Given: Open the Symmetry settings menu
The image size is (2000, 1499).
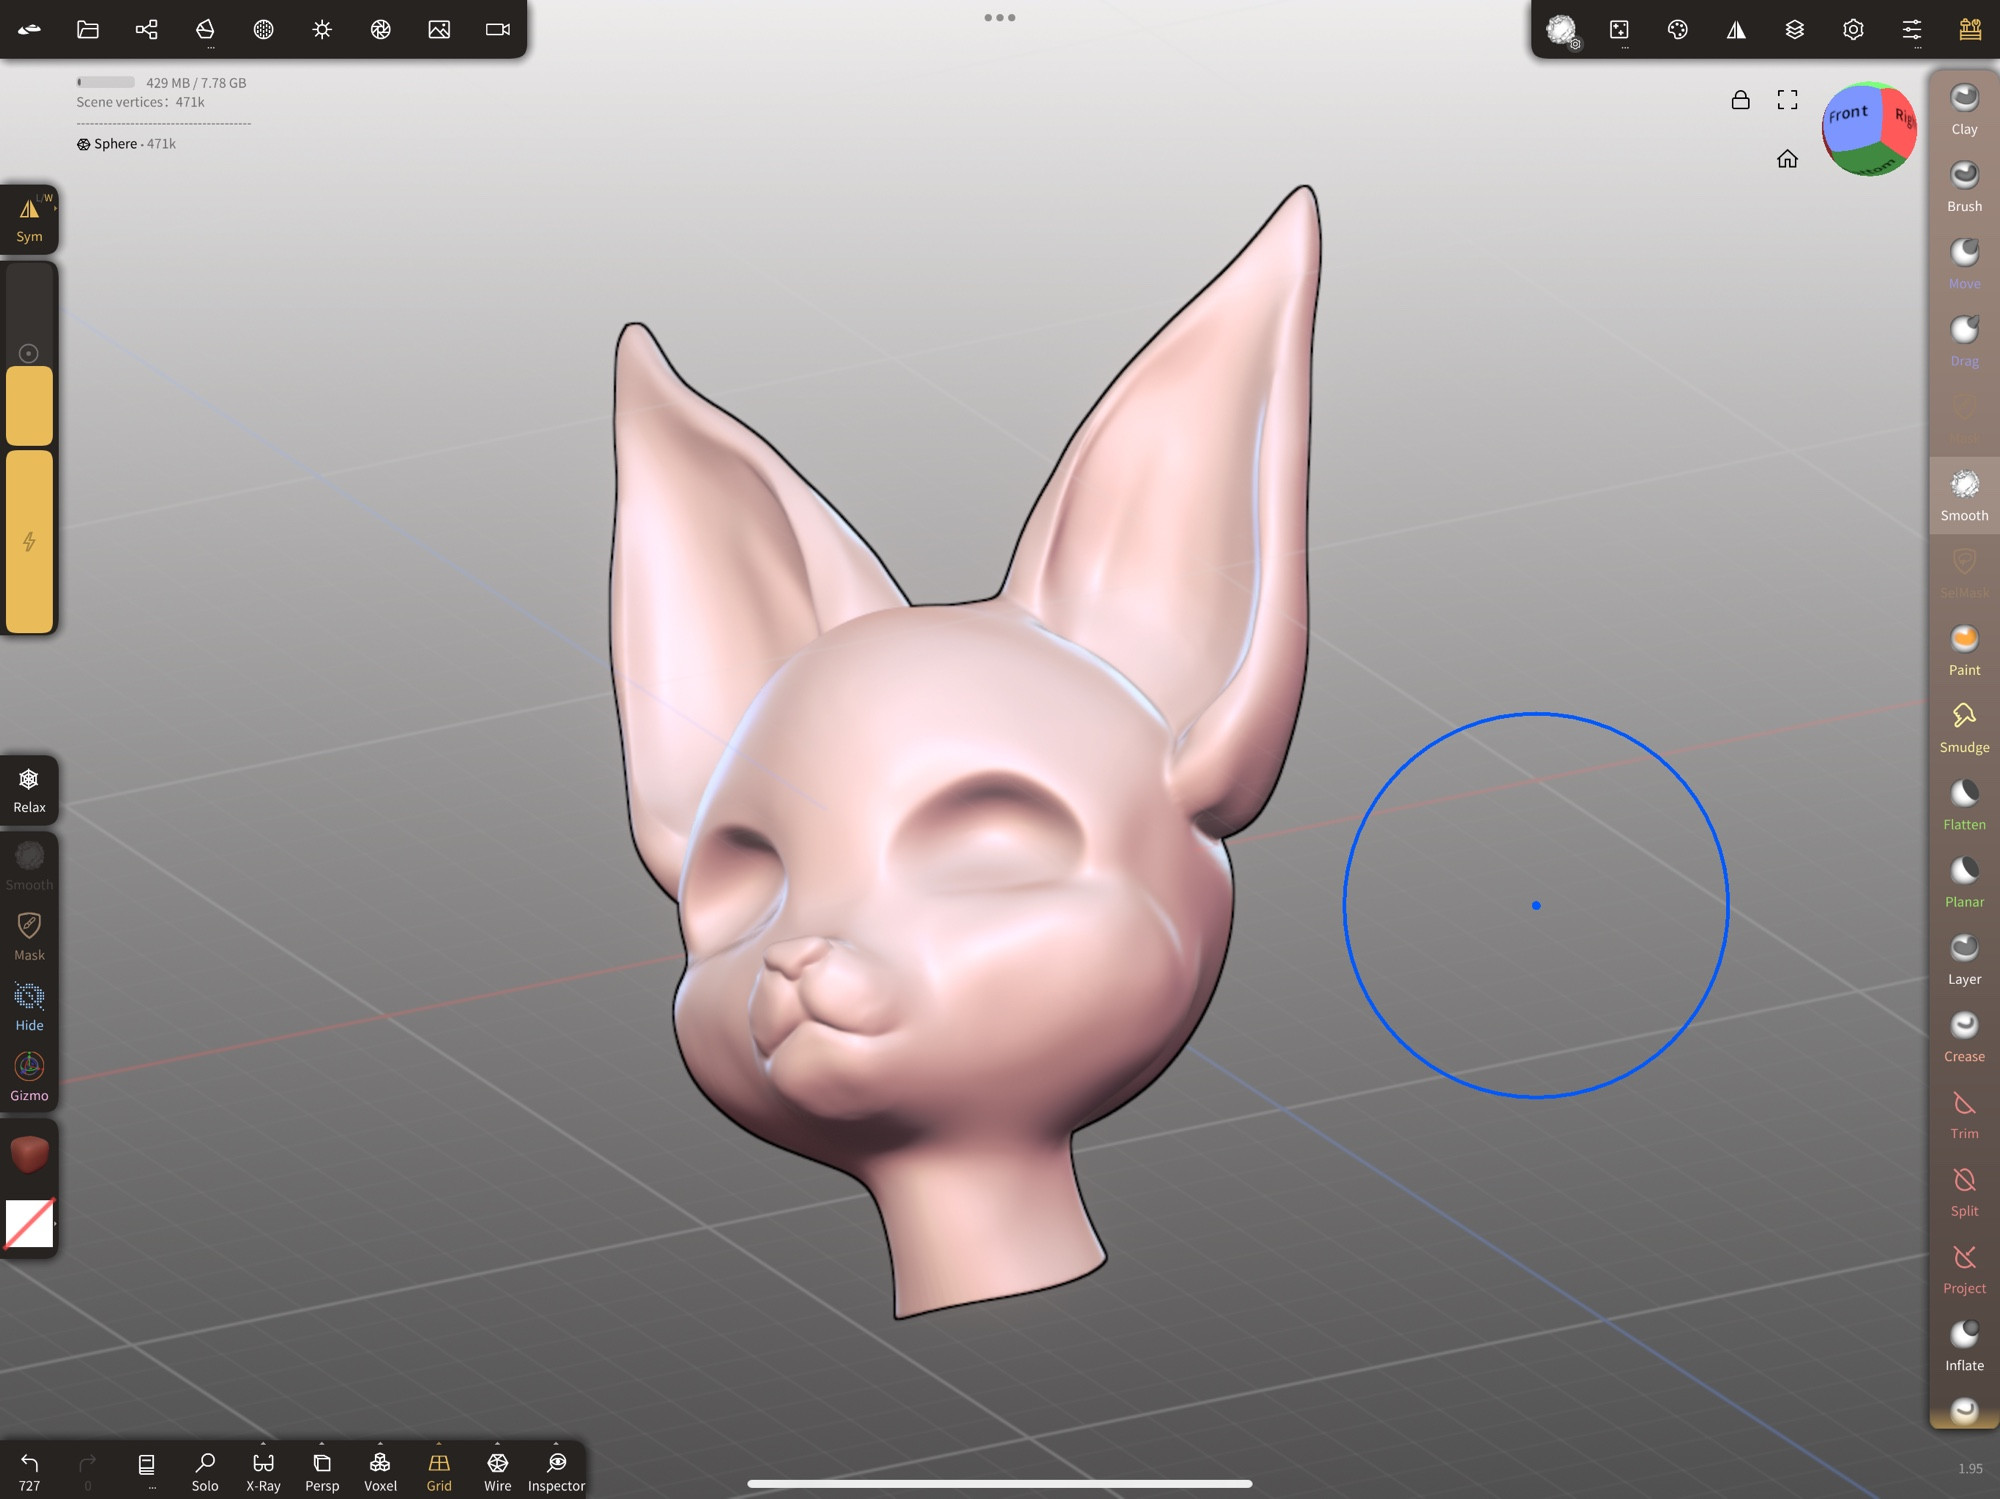Looking at the screenshot, I should [1736, 30].
